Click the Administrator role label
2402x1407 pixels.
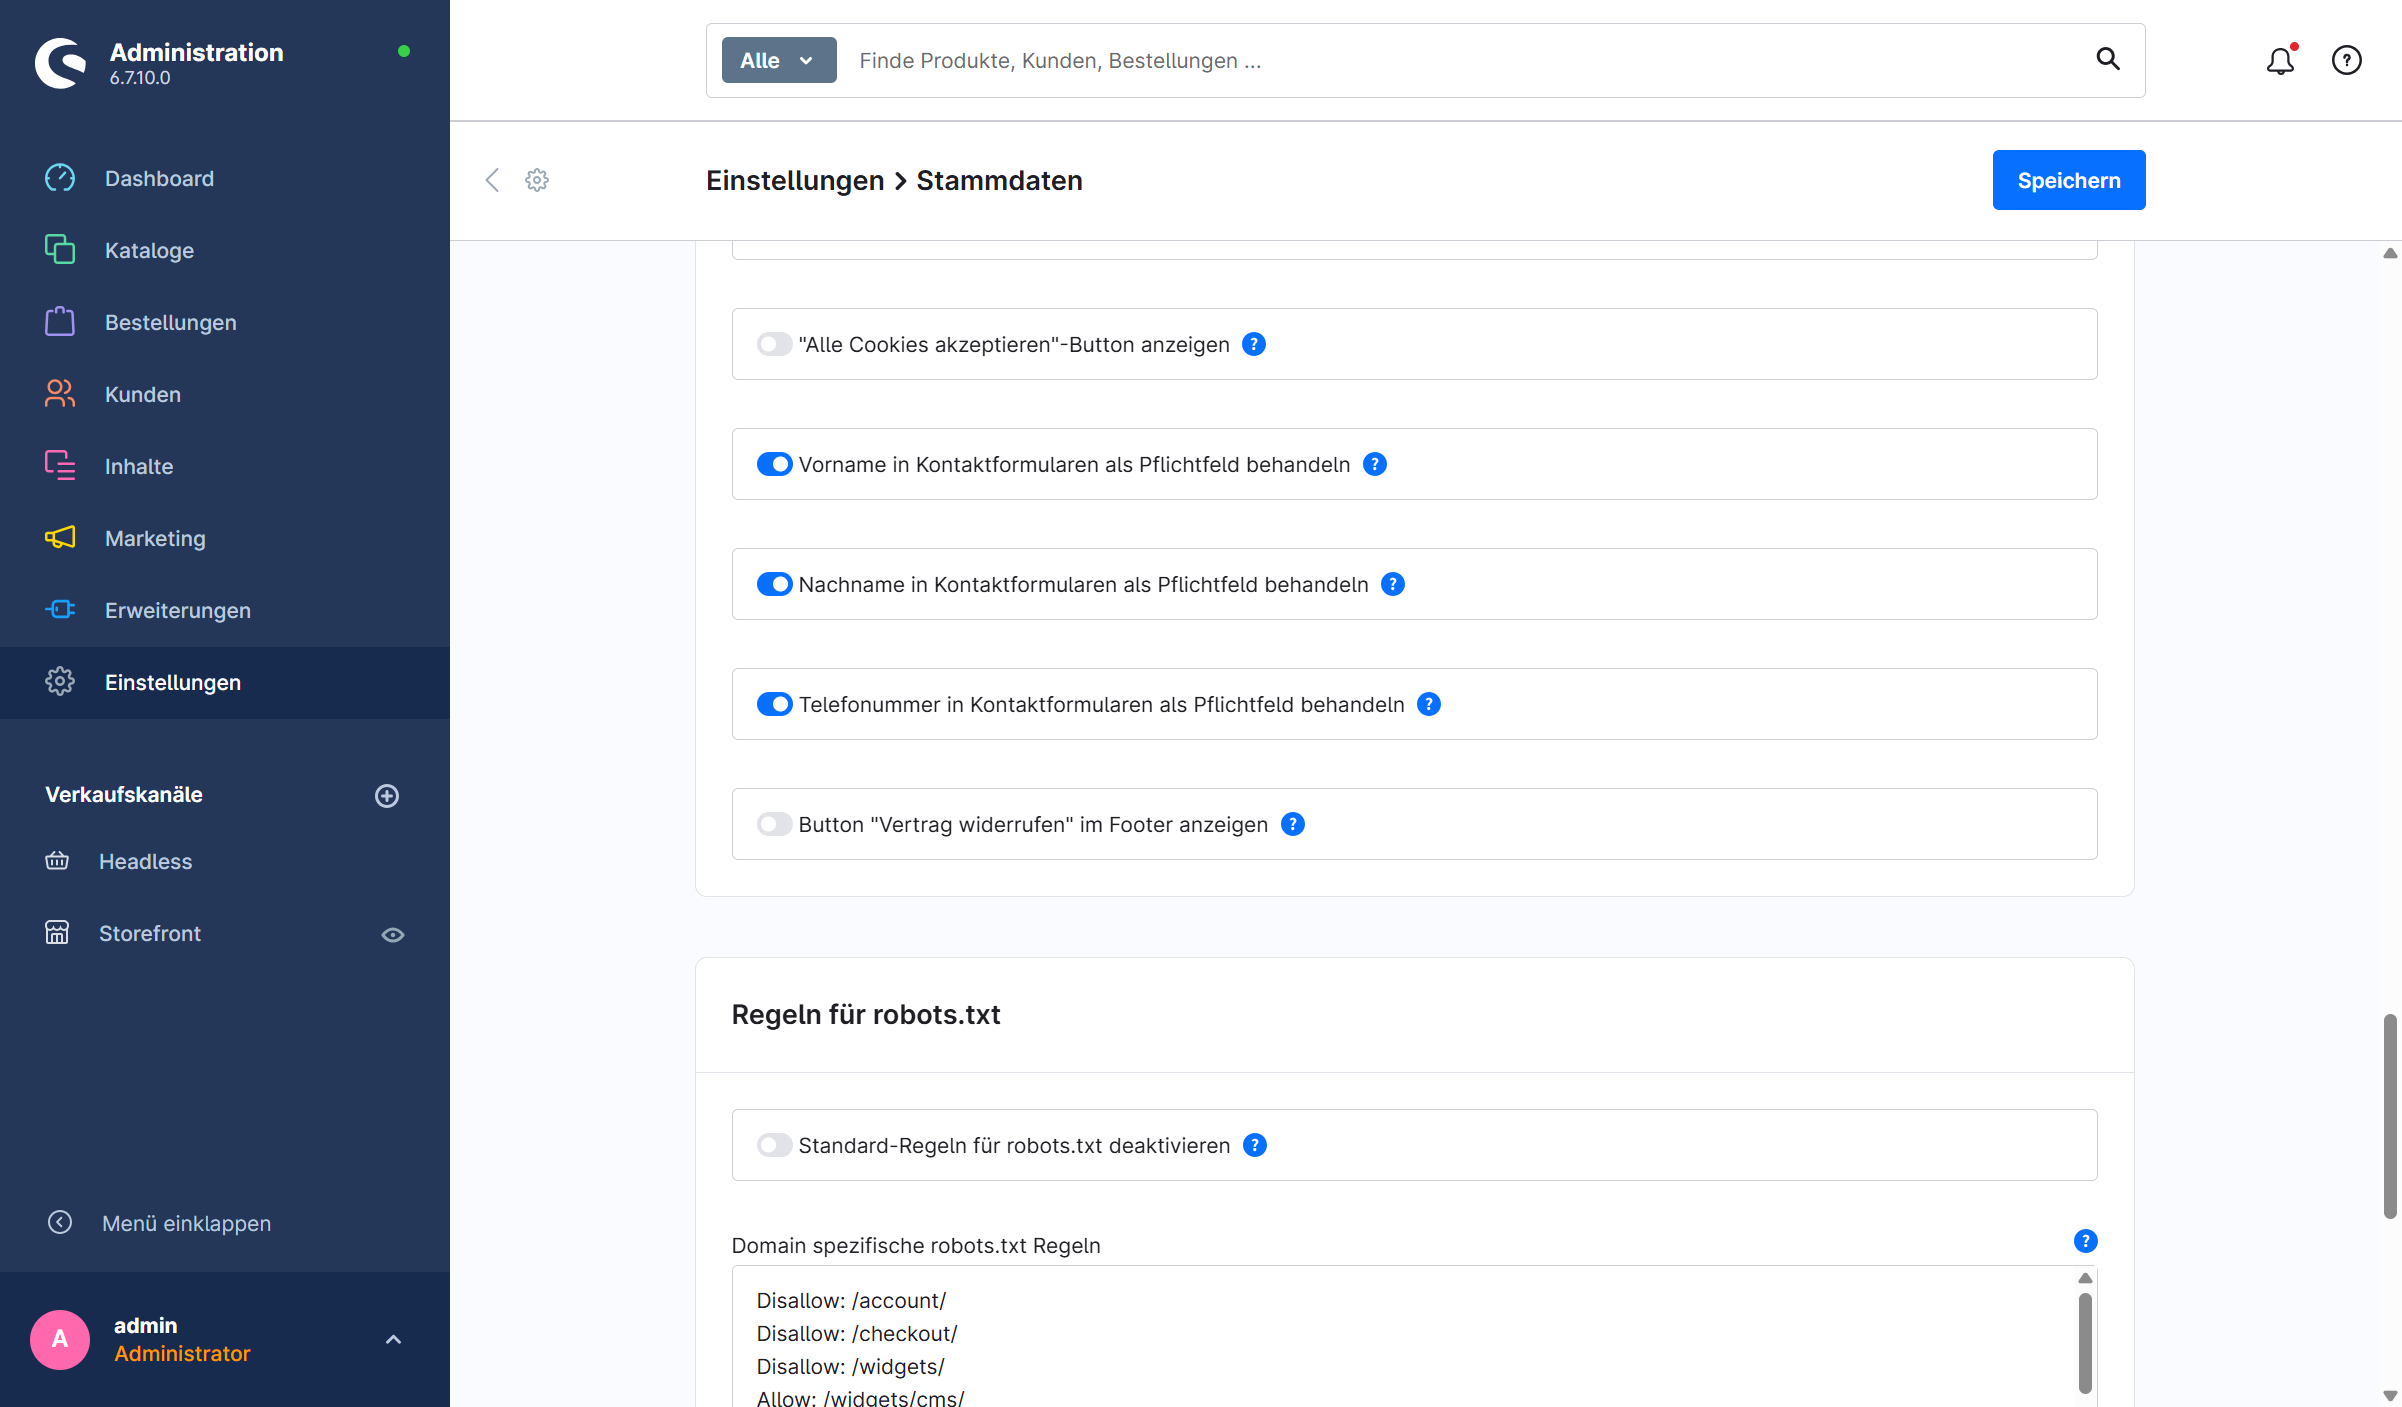point(182,1353)
